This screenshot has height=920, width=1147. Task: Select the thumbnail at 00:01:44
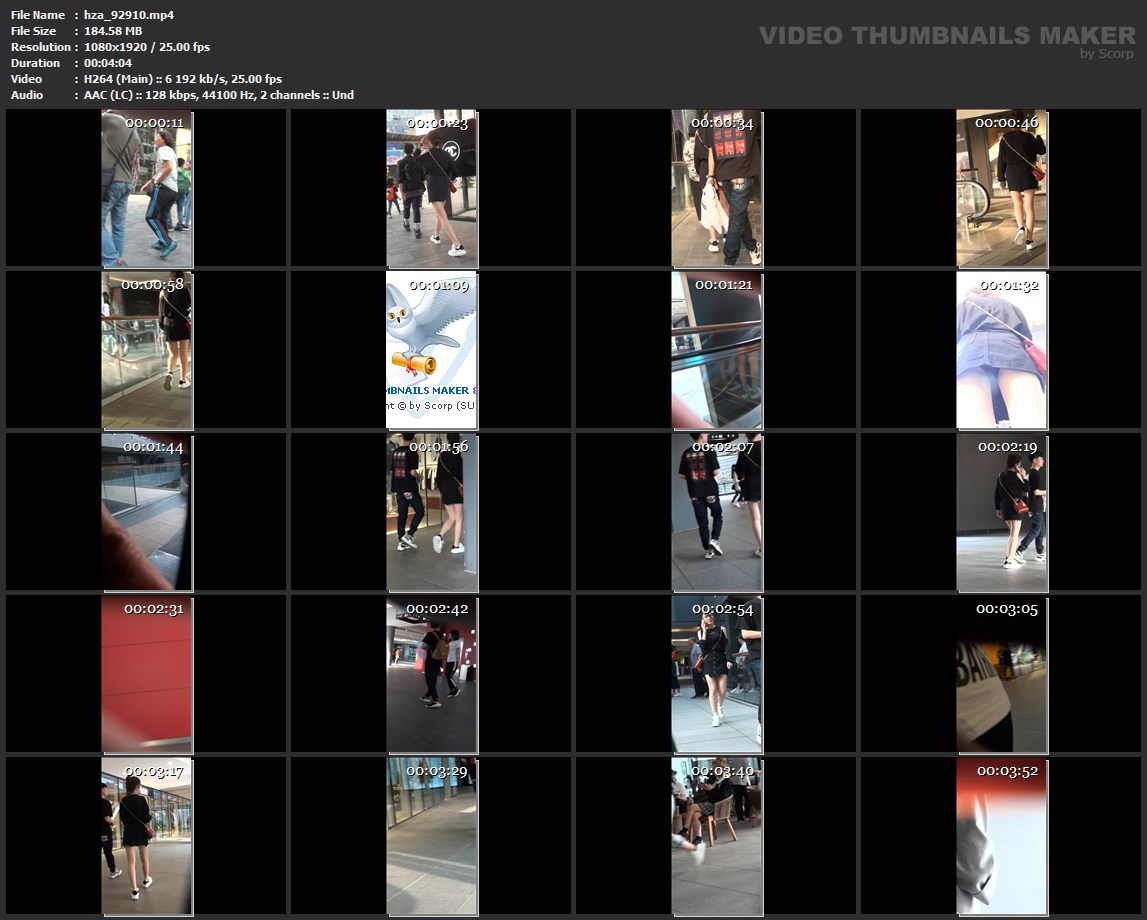pos(147,512)
